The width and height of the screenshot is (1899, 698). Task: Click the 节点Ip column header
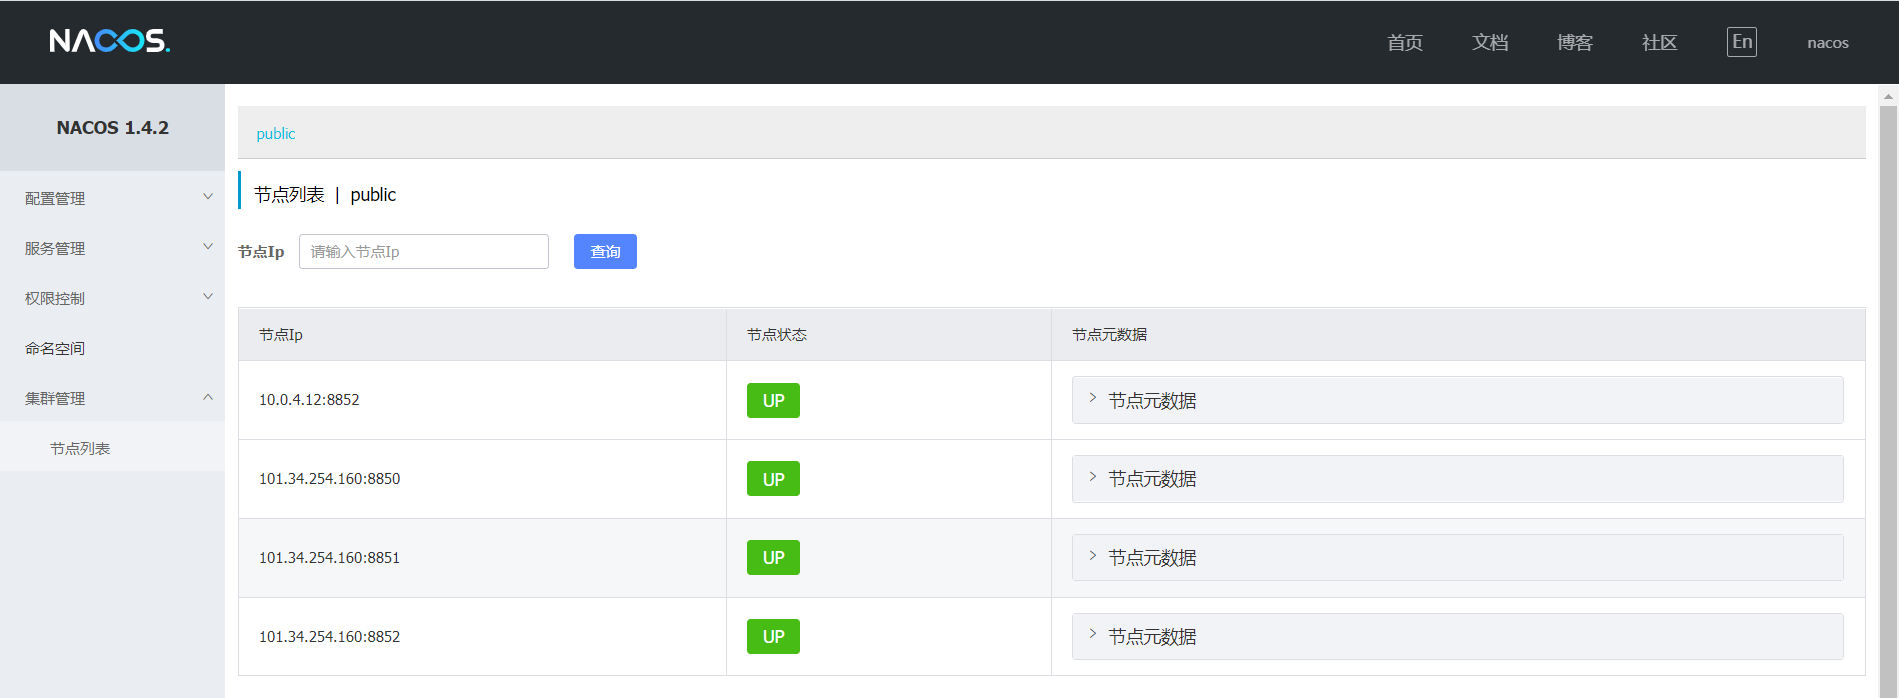pos(482,335)
